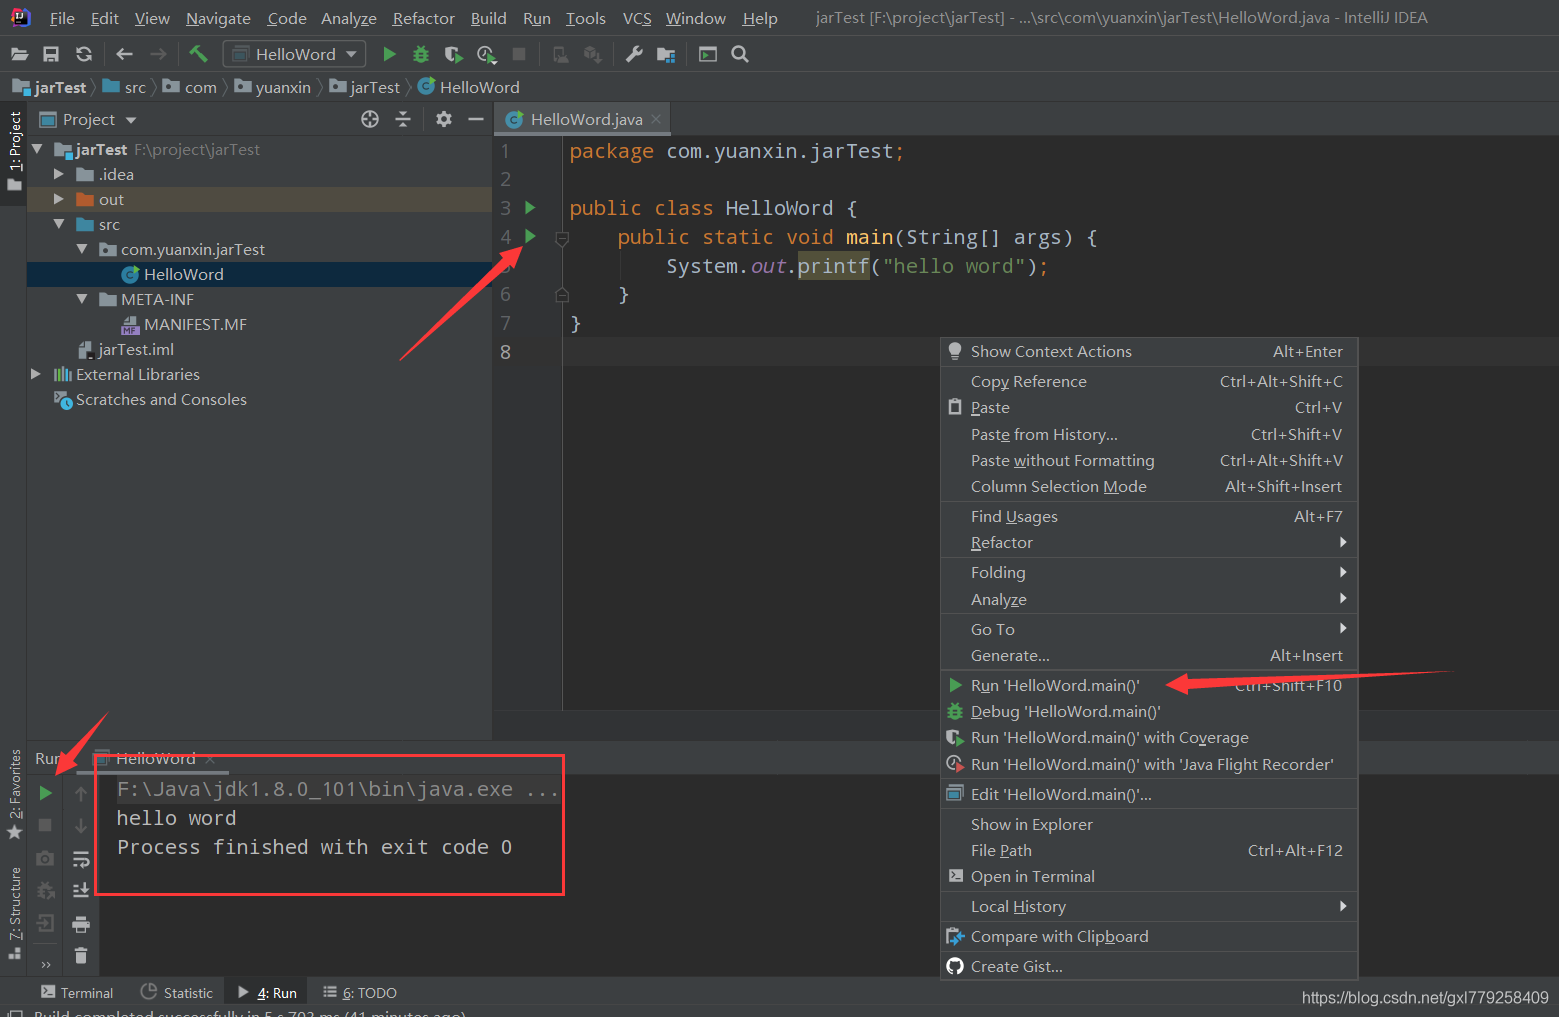
Task: Clear run console with trash icon
Action: tap(81, 955)
